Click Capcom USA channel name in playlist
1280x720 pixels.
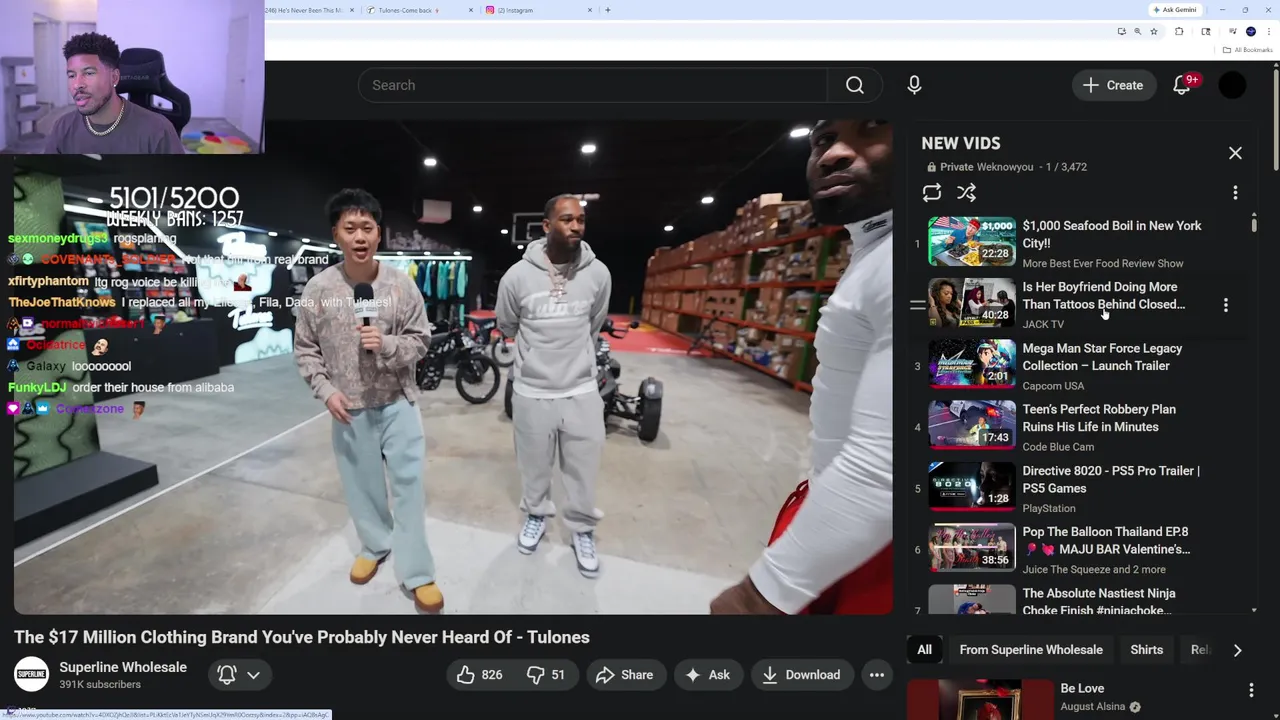(1053, 386)
